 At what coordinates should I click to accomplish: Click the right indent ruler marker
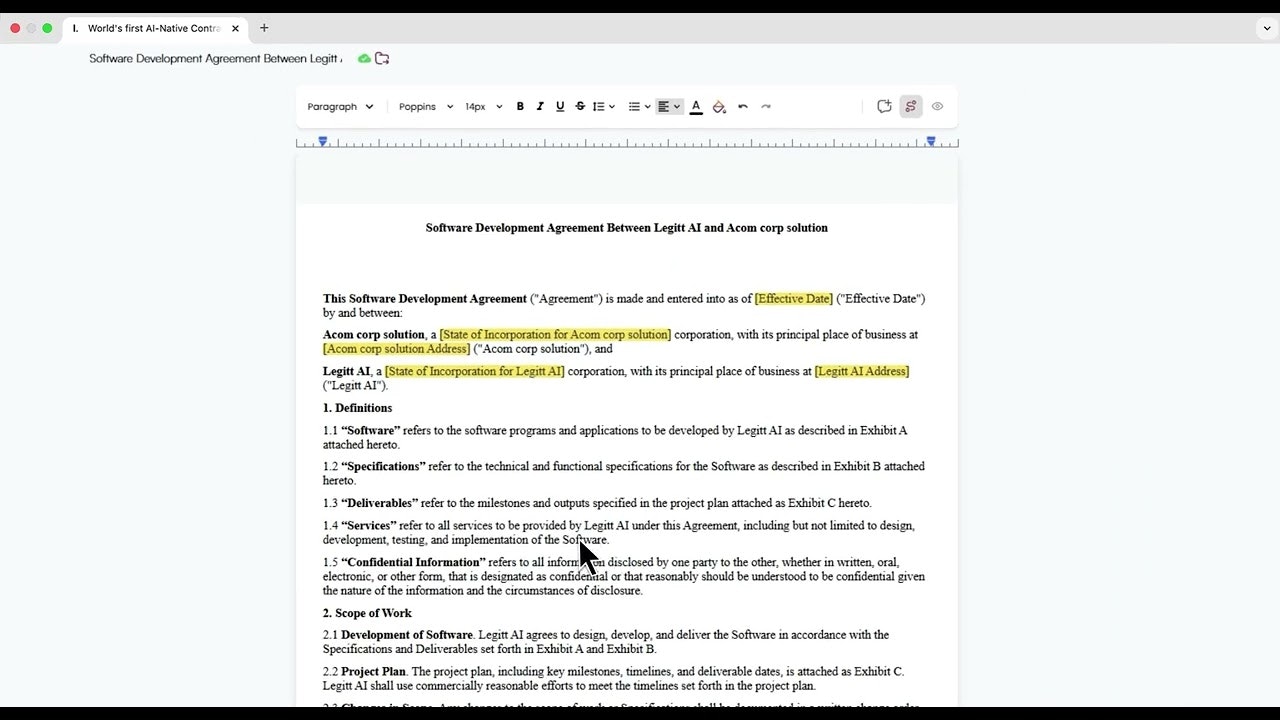pos(931,142)
